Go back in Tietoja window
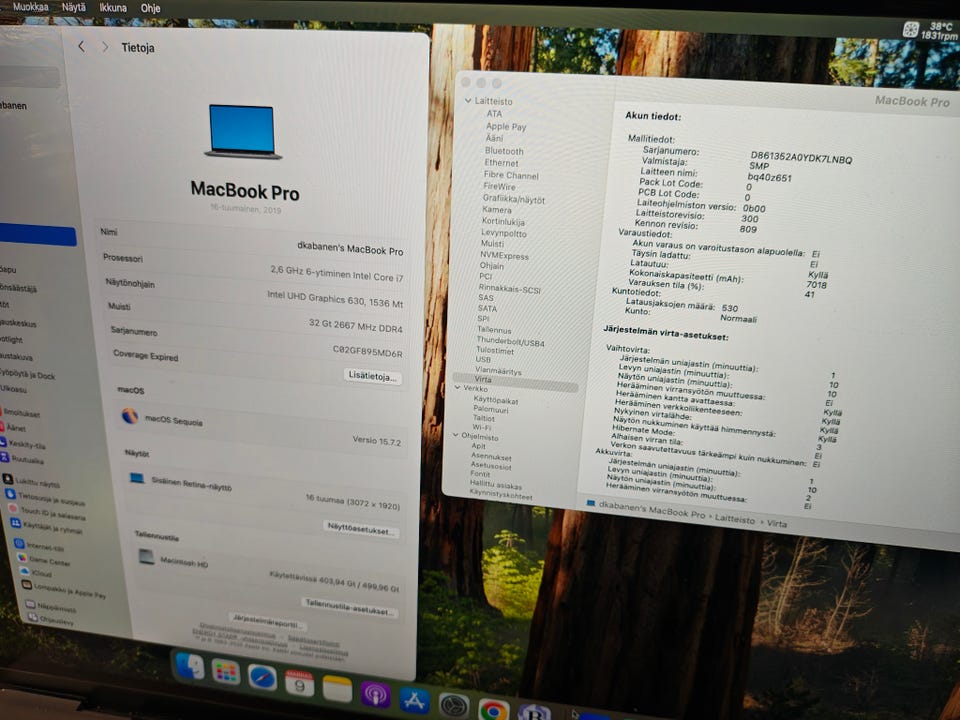The width and height of the screenshot is (960, 720). point(81,46)
